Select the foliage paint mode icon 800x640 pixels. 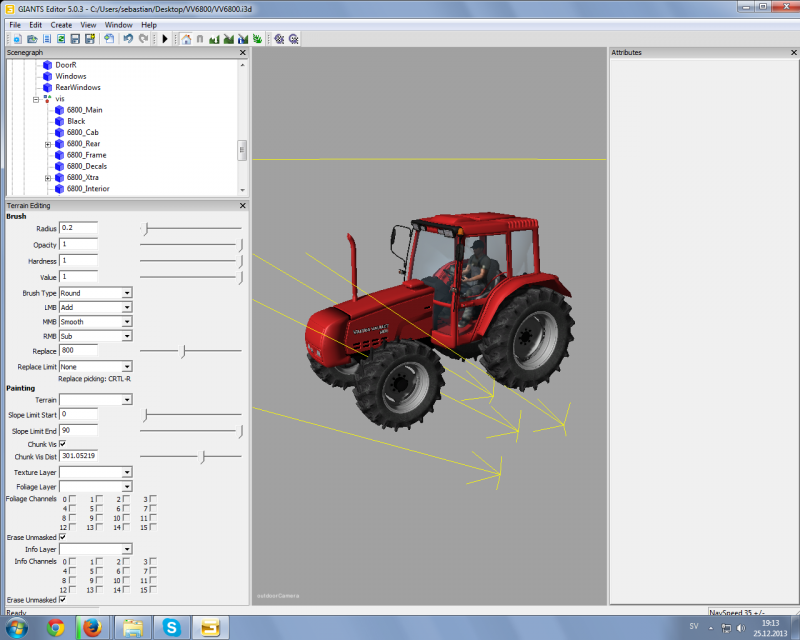coord(257,39)
